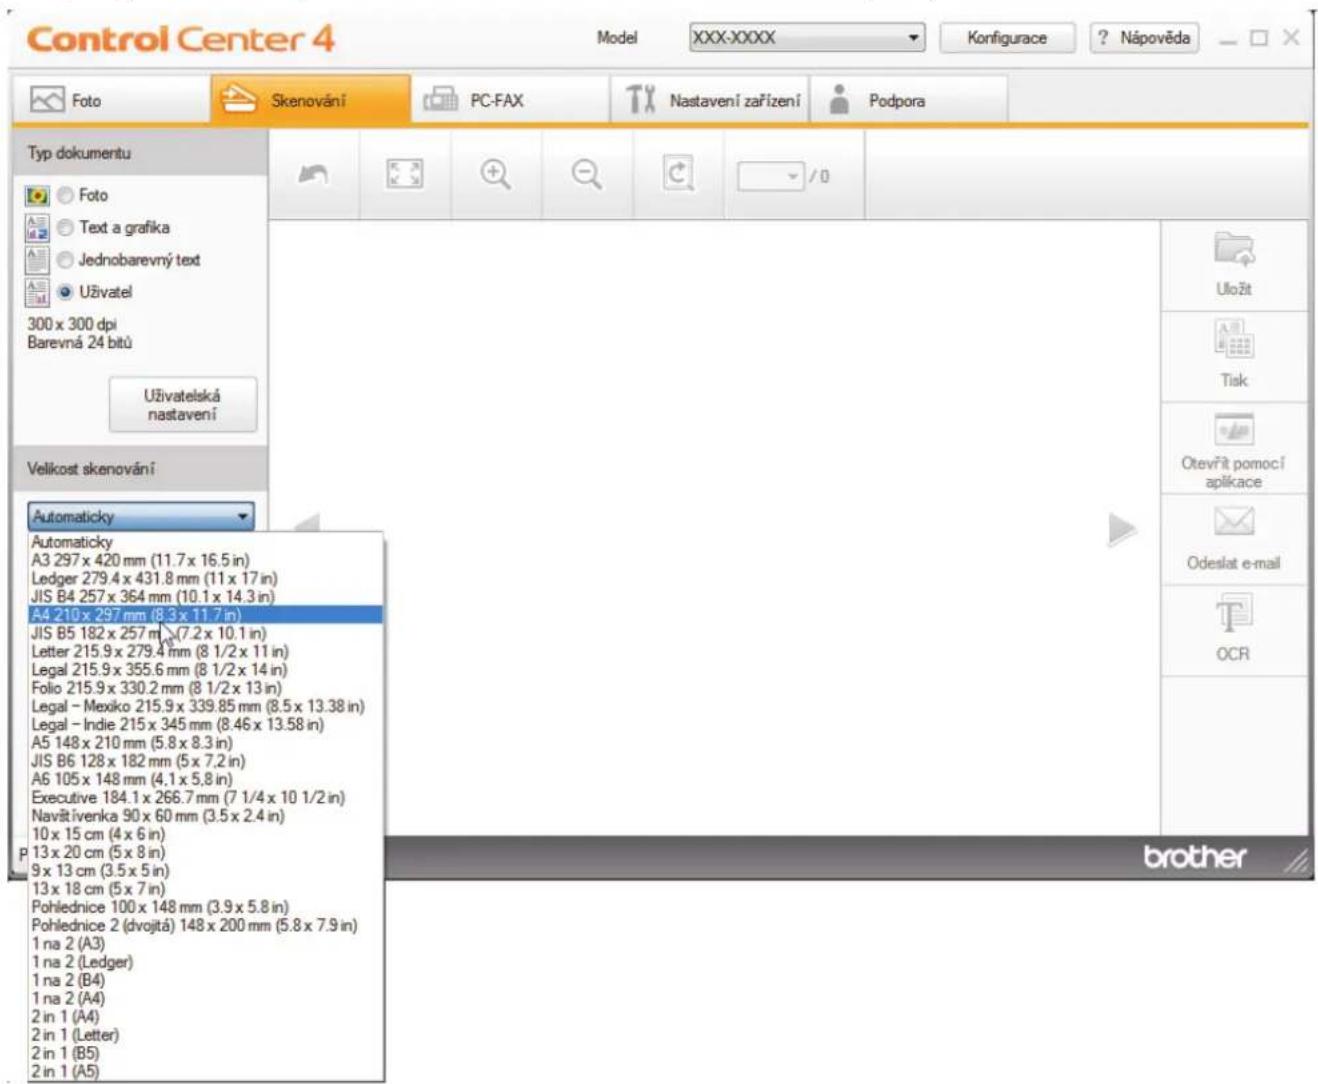Switch to the Podpora tab
The image size is (1318, 1084).
(909, 100)
